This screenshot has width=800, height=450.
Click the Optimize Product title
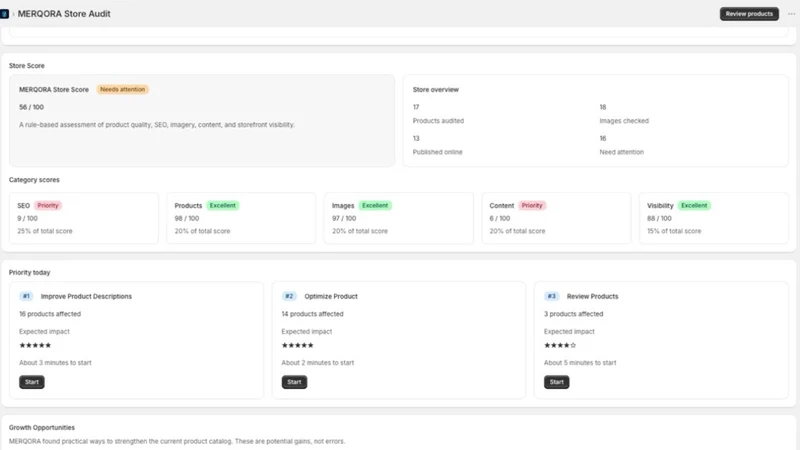pyautogui.click(x=331, y=296)
